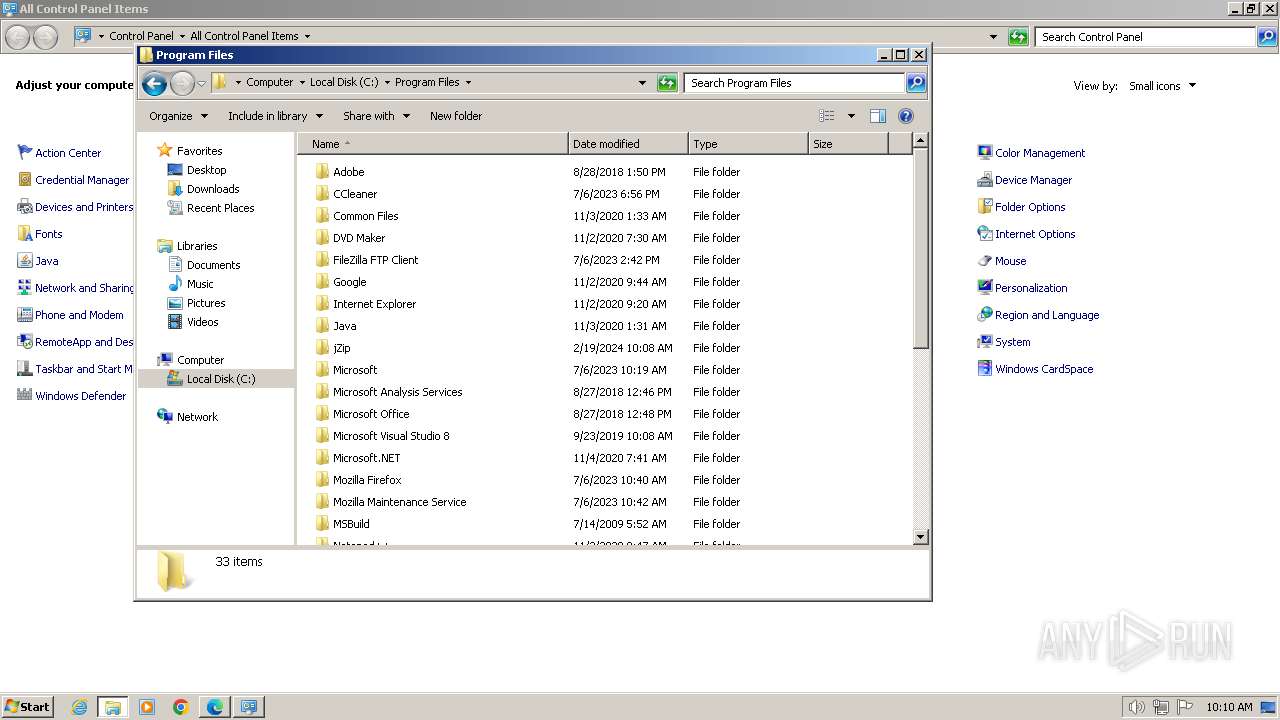Select Favorites in navigation pane
The width and height of the screenshot is (1280, 720).
pos(199,151)
